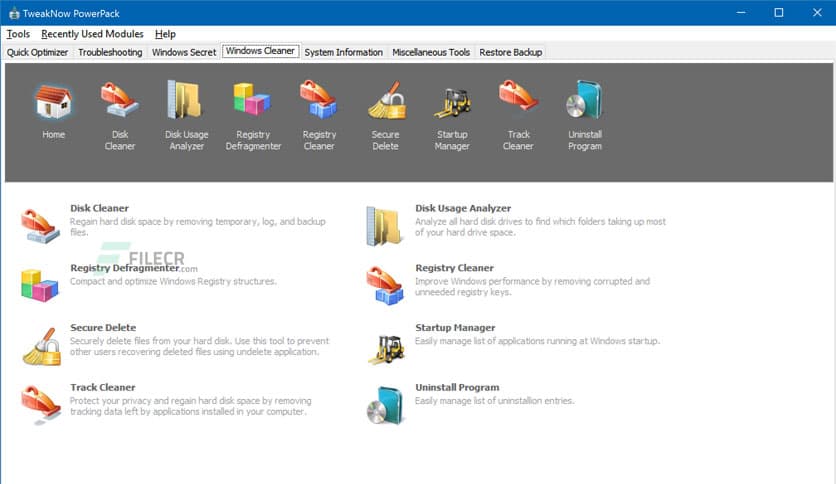
Task: Click Registry Cleaner icon in lower list
Action: 385,286
